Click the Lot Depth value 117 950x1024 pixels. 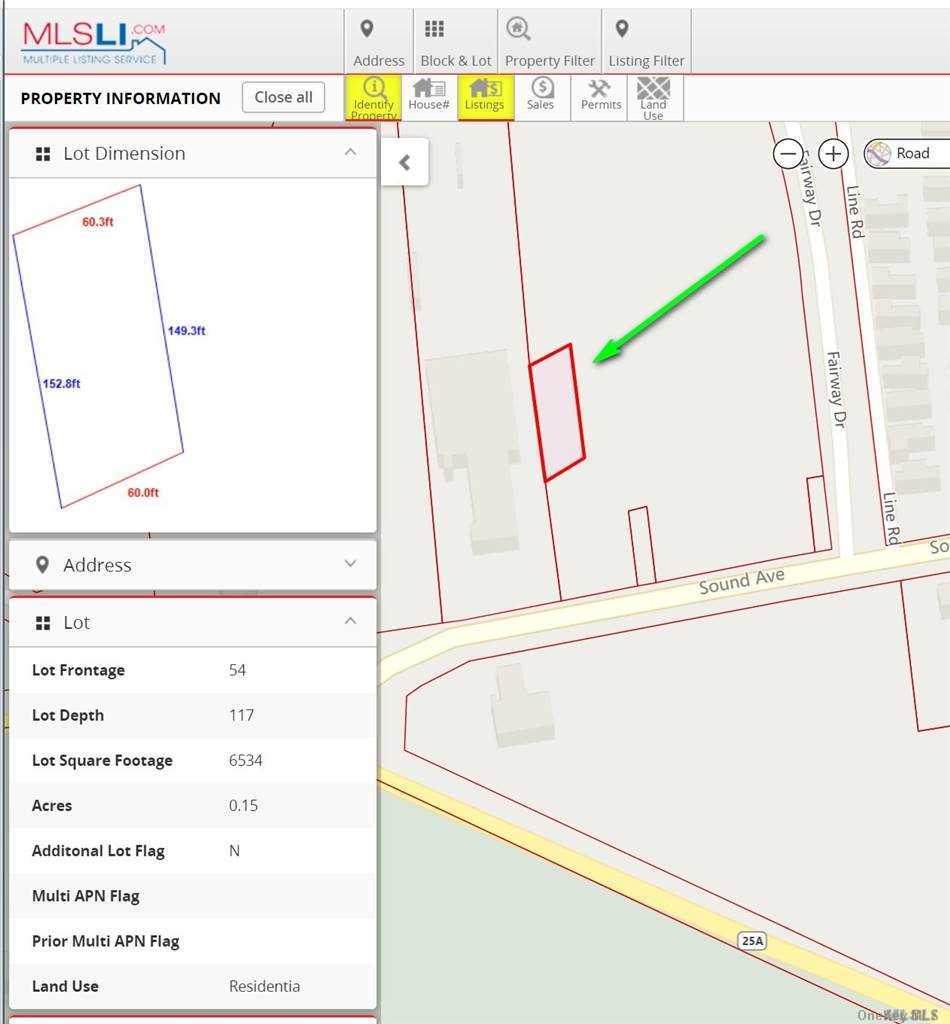click(x=241, y=715)
